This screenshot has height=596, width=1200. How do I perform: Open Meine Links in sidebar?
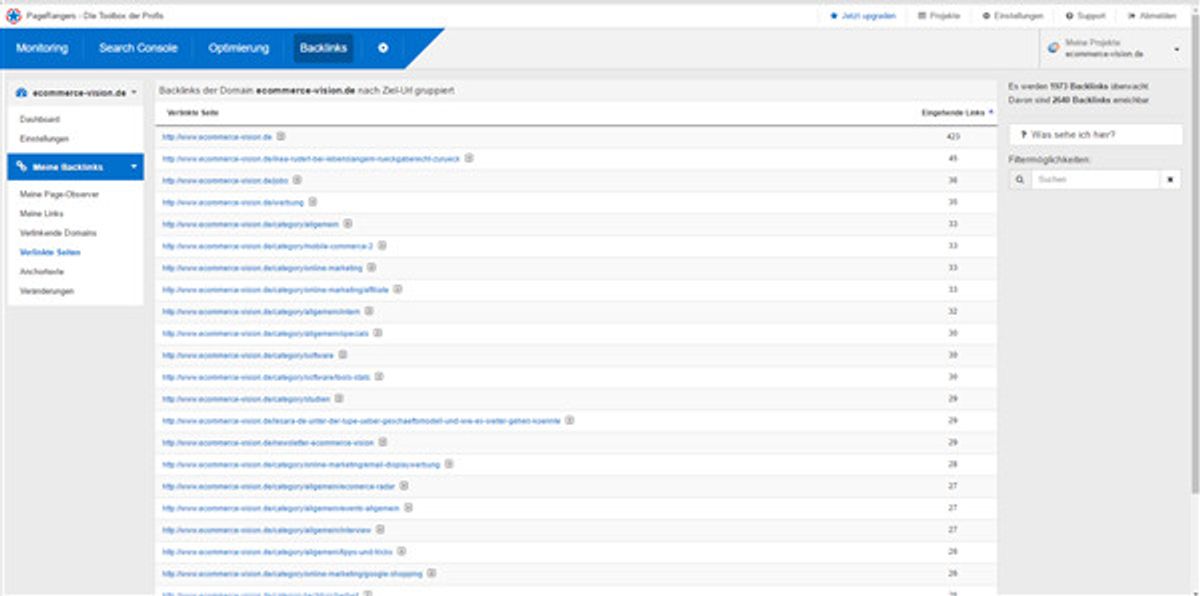pyautogui.click(x=41, y=214)
